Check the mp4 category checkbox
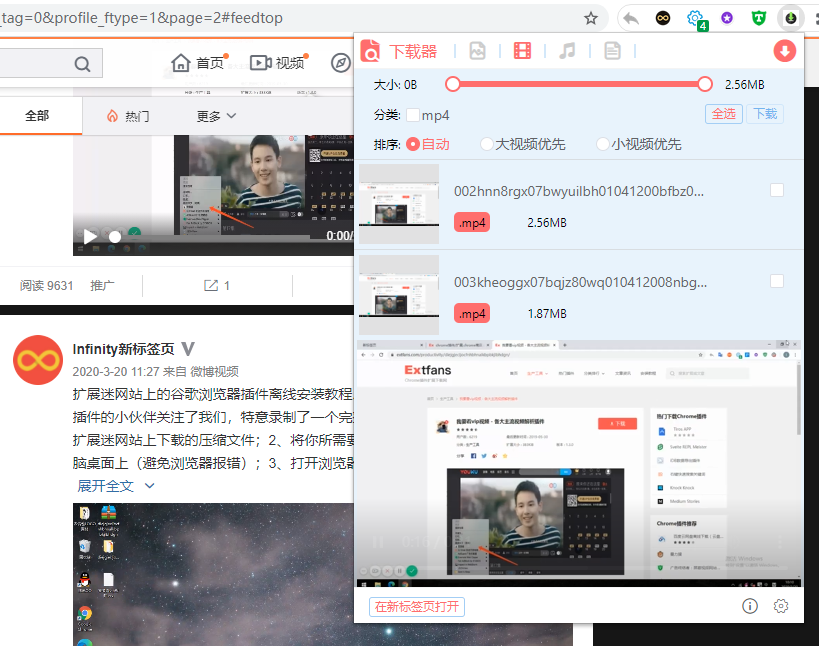819x646 pixels. point(413,114)
